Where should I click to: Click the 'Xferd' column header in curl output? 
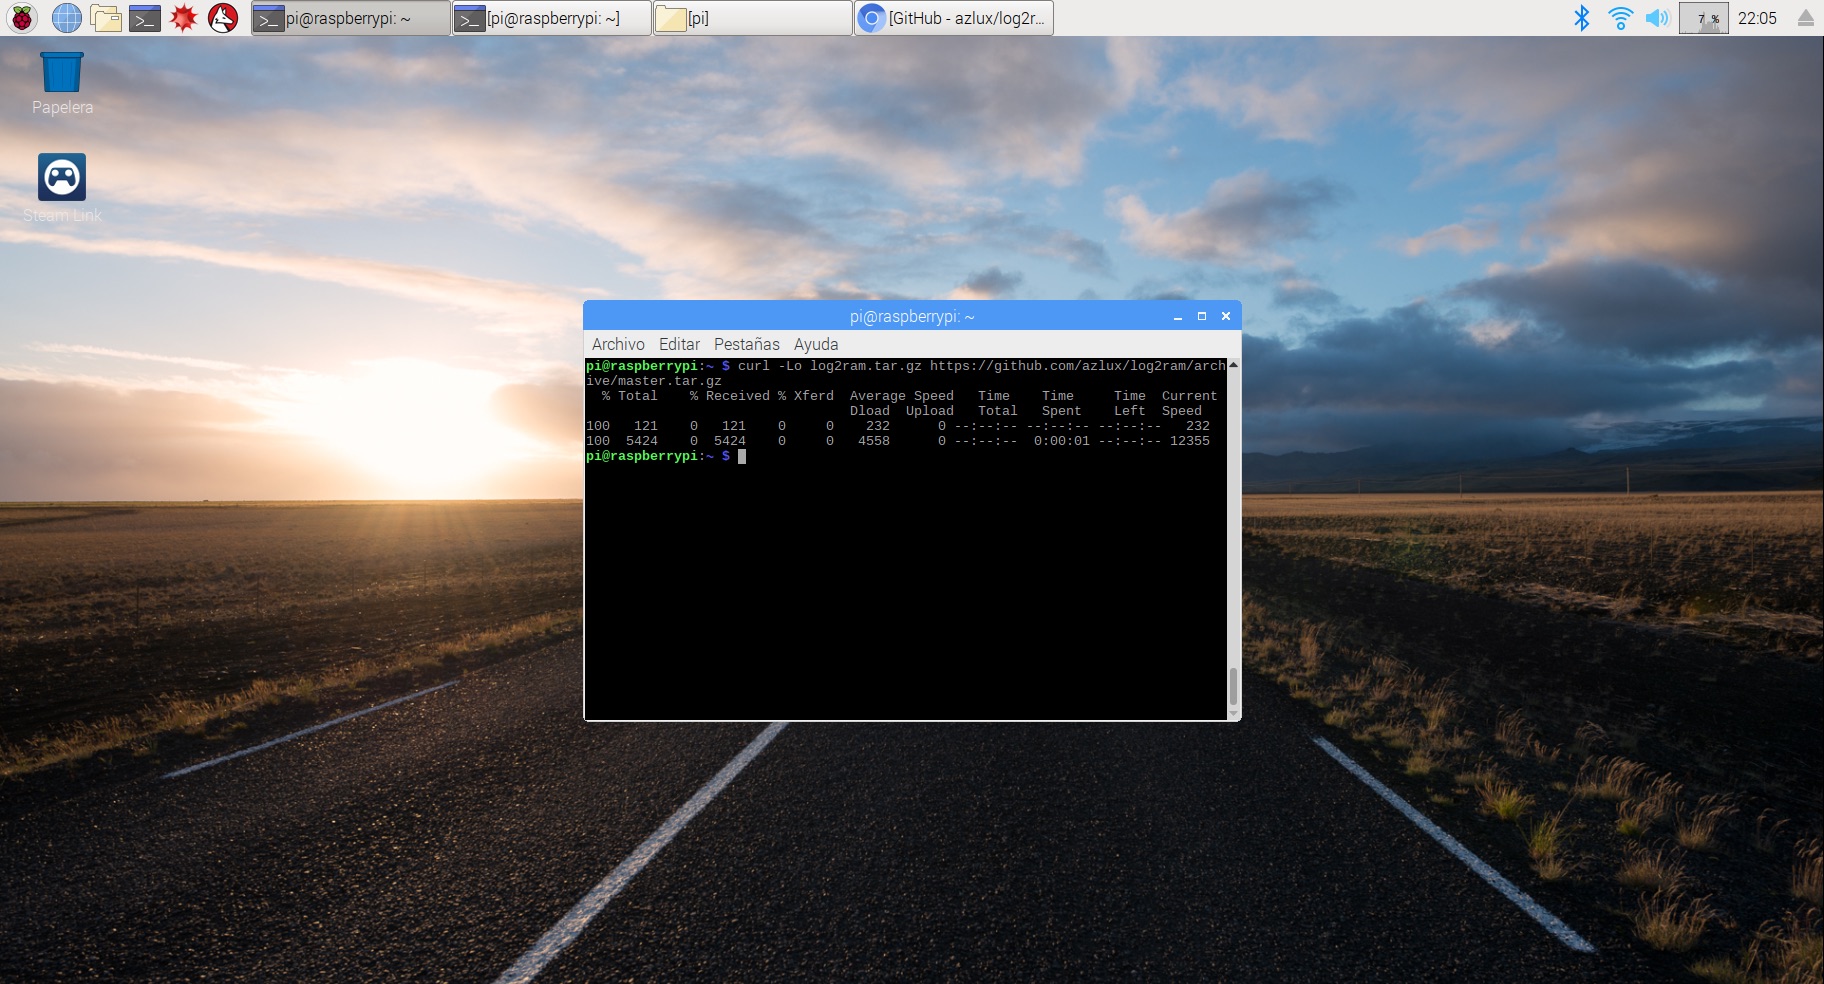[x=814, y=396]
